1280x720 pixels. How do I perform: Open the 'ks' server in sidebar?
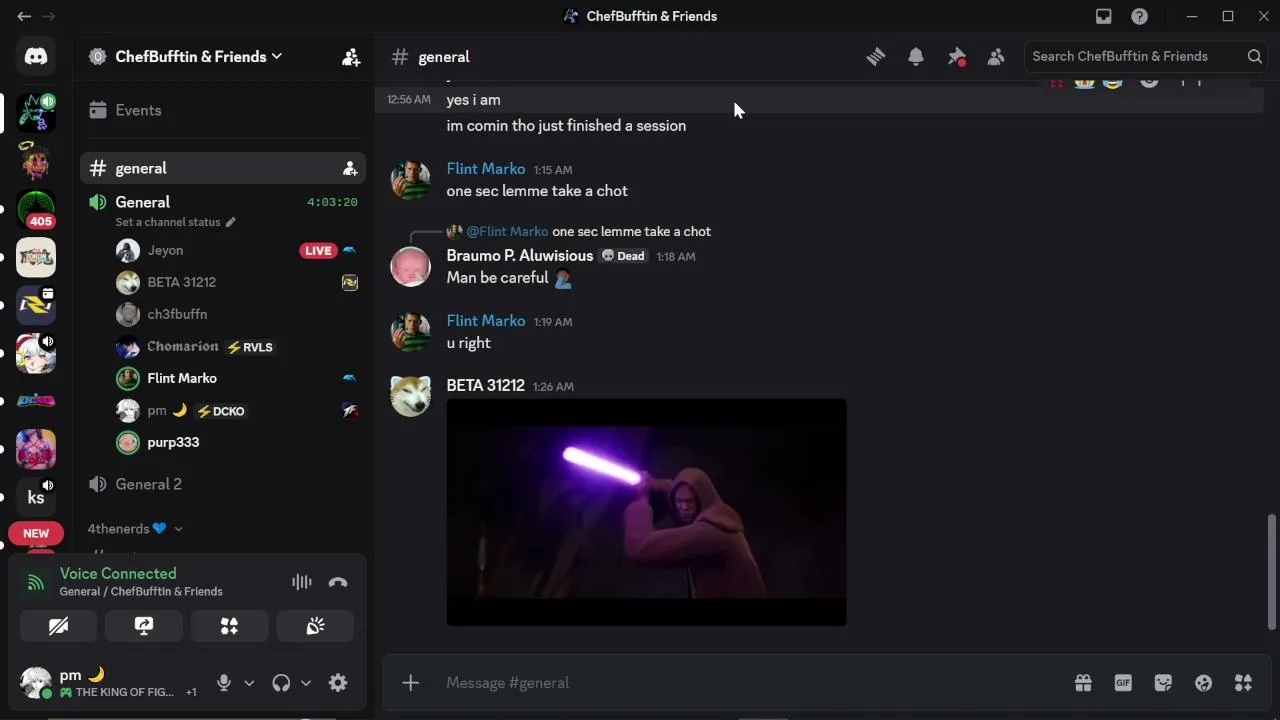[x=36, y=497]
